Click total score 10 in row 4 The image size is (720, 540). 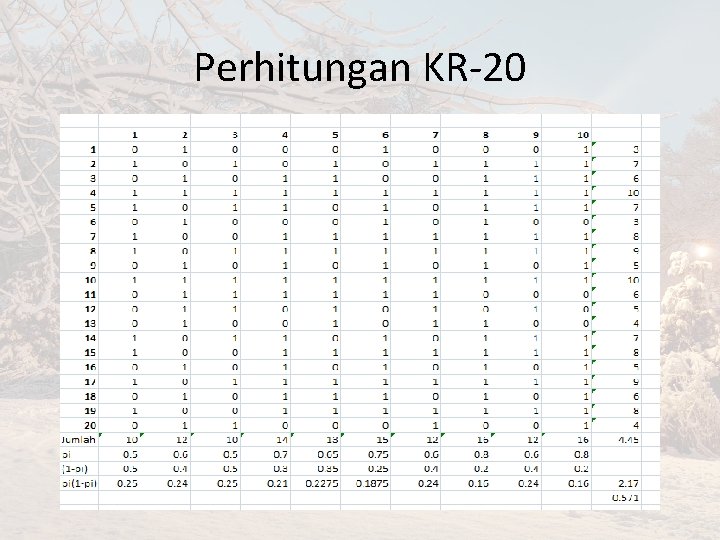tap(633, 193)
